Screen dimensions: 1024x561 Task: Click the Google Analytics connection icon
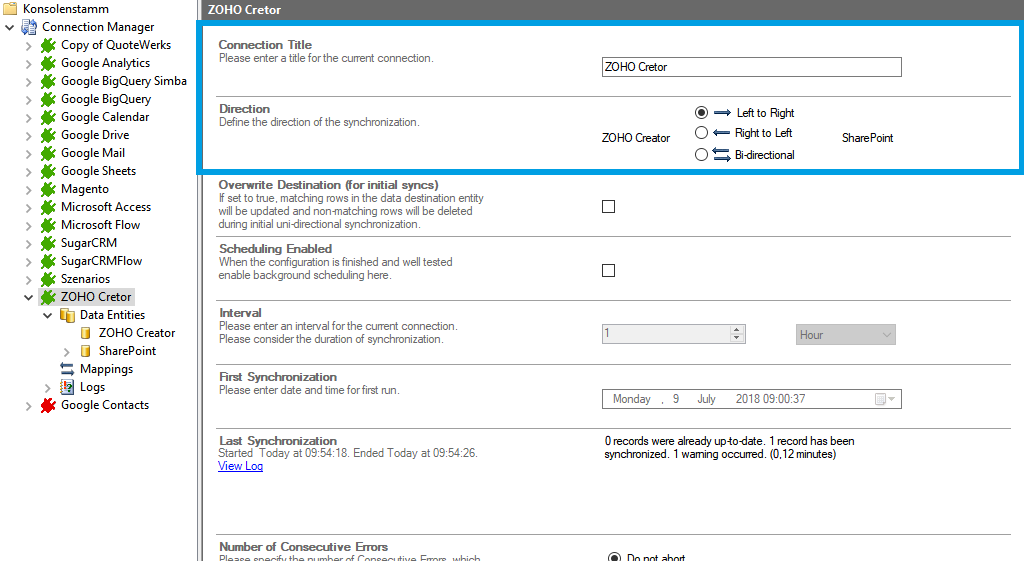point(48,63)
